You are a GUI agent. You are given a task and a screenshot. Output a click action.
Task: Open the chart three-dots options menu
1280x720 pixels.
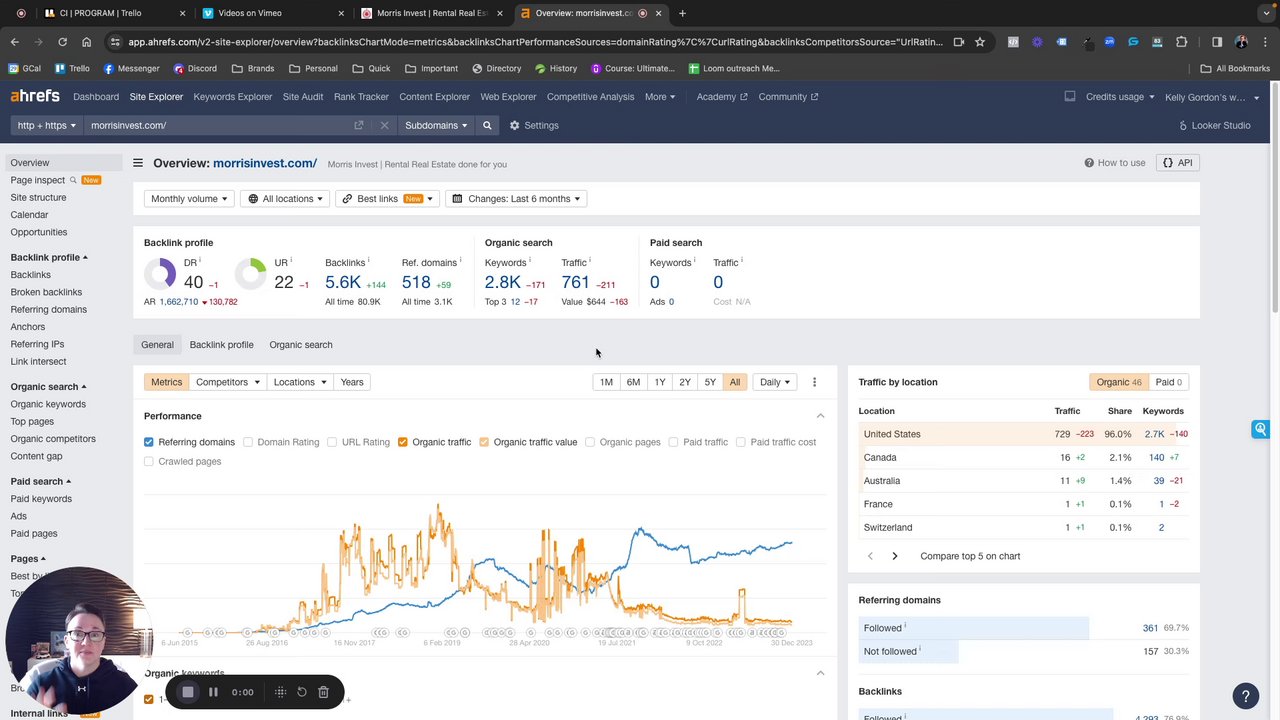[x=814, y=382]
